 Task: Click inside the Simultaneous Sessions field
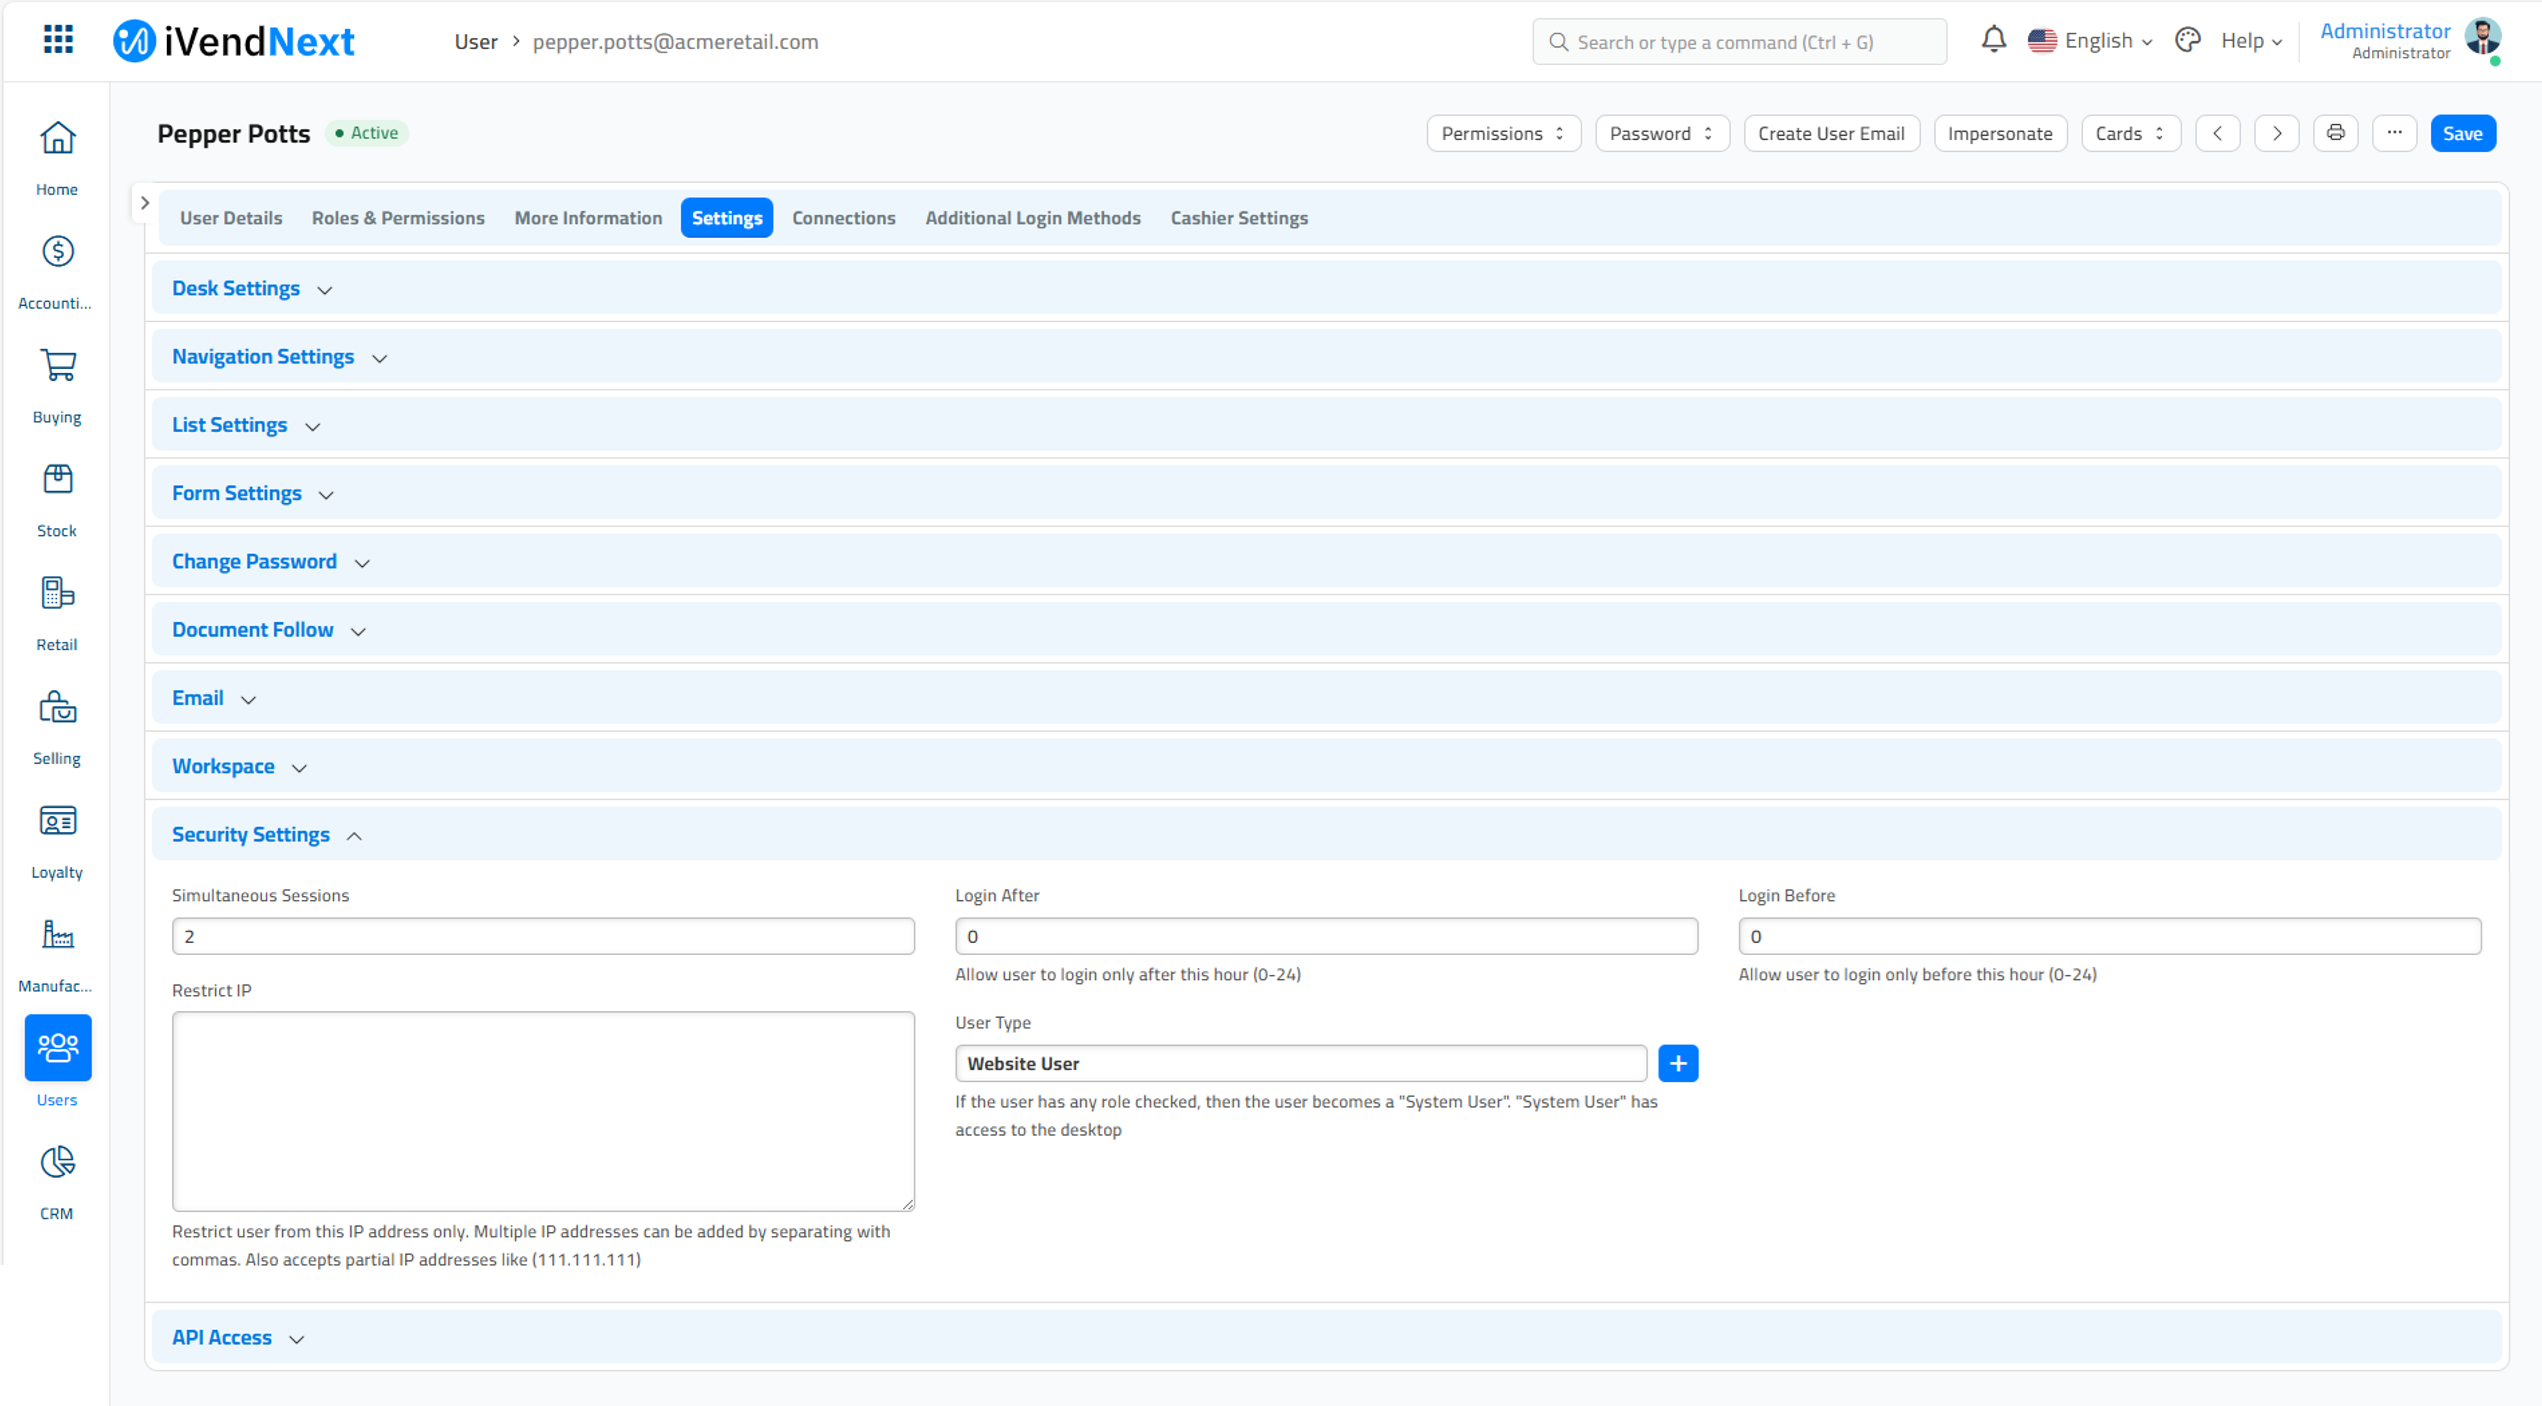[x=543, y=936]
